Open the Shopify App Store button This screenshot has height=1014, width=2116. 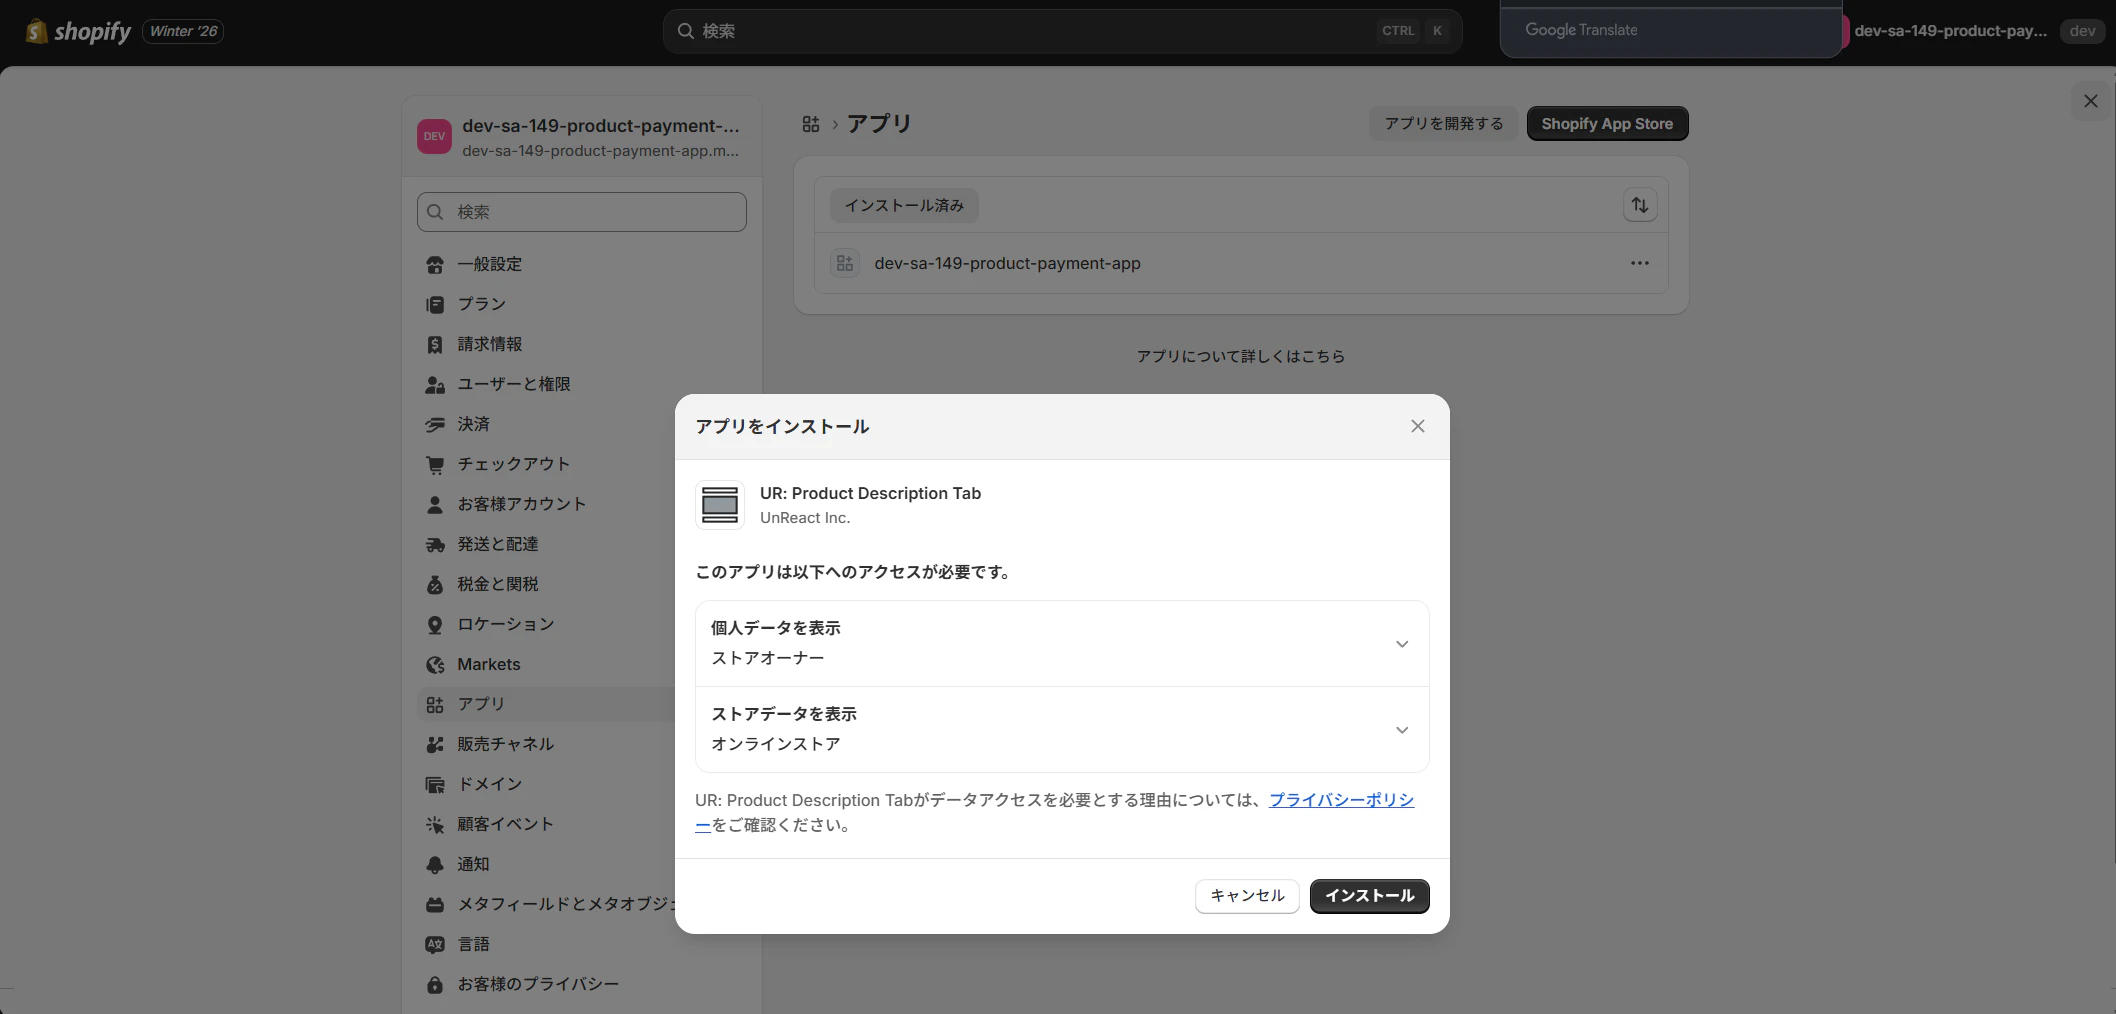[1607, 124]
